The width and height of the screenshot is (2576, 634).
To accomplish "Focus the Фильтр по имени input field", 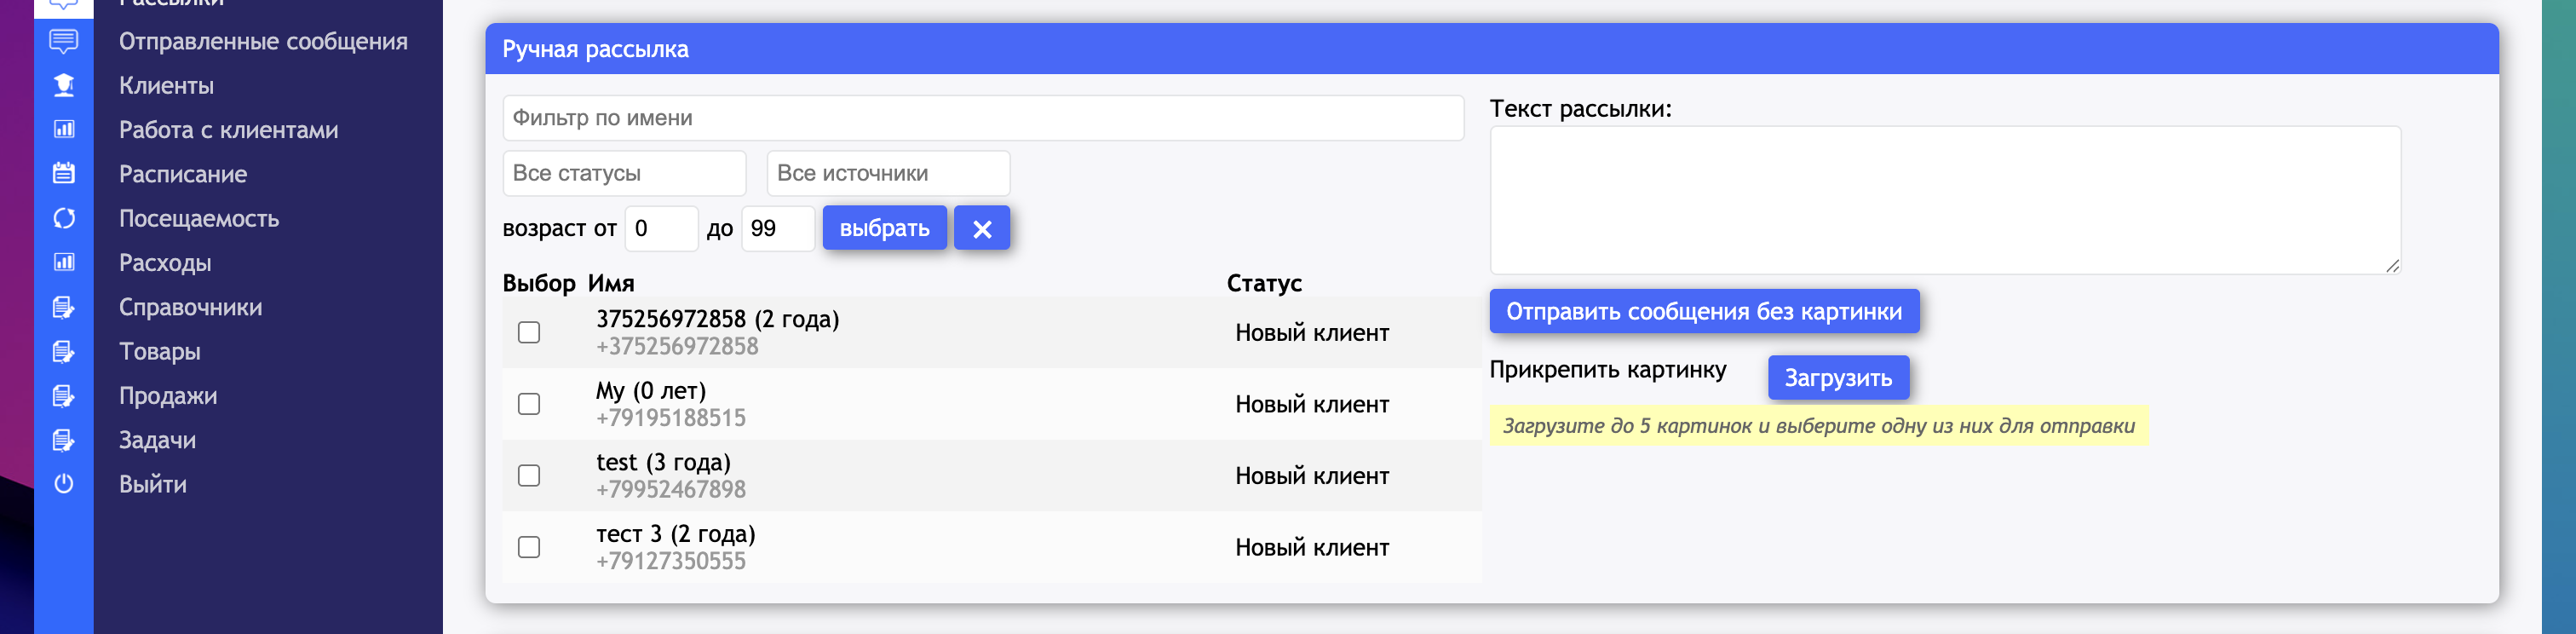I will click(982, 118).
